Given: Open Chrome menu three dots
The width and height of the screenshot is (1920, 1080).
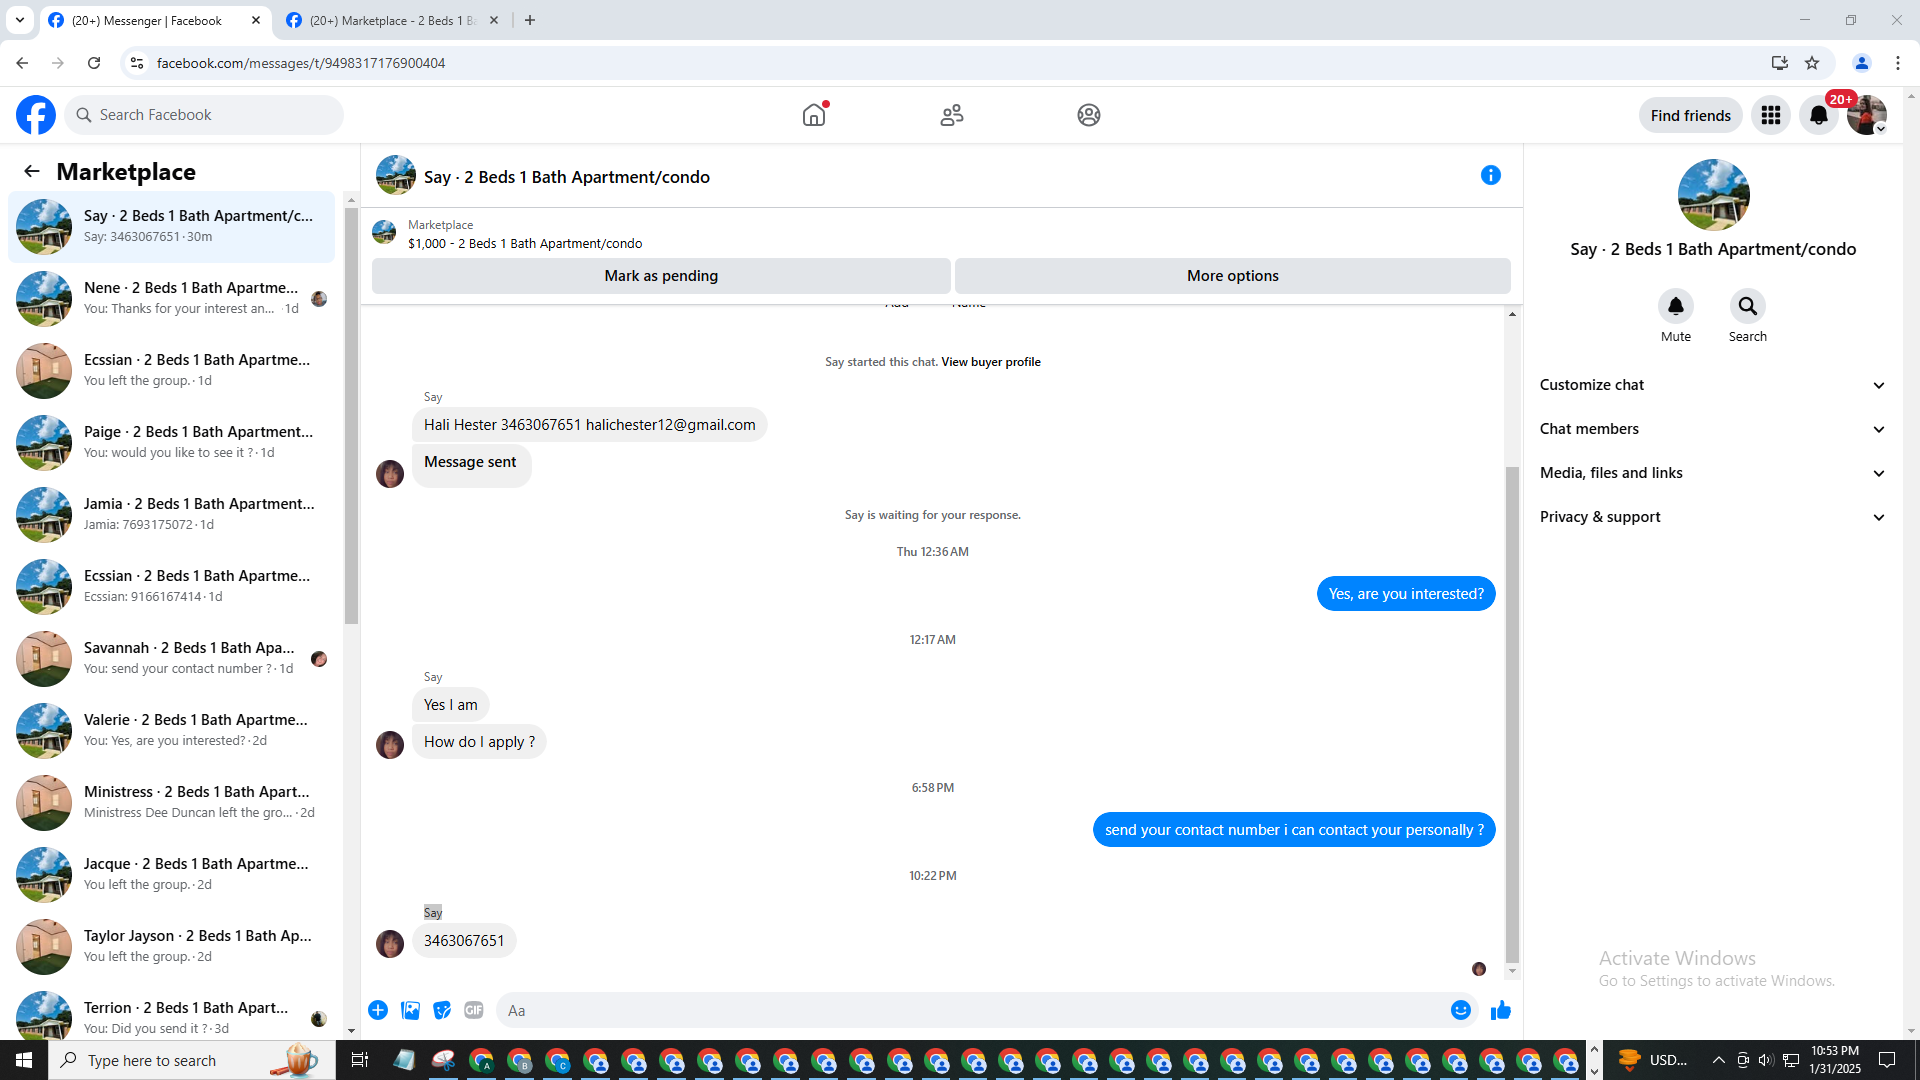Looking at the screenshot, I should pos(1898,63).
